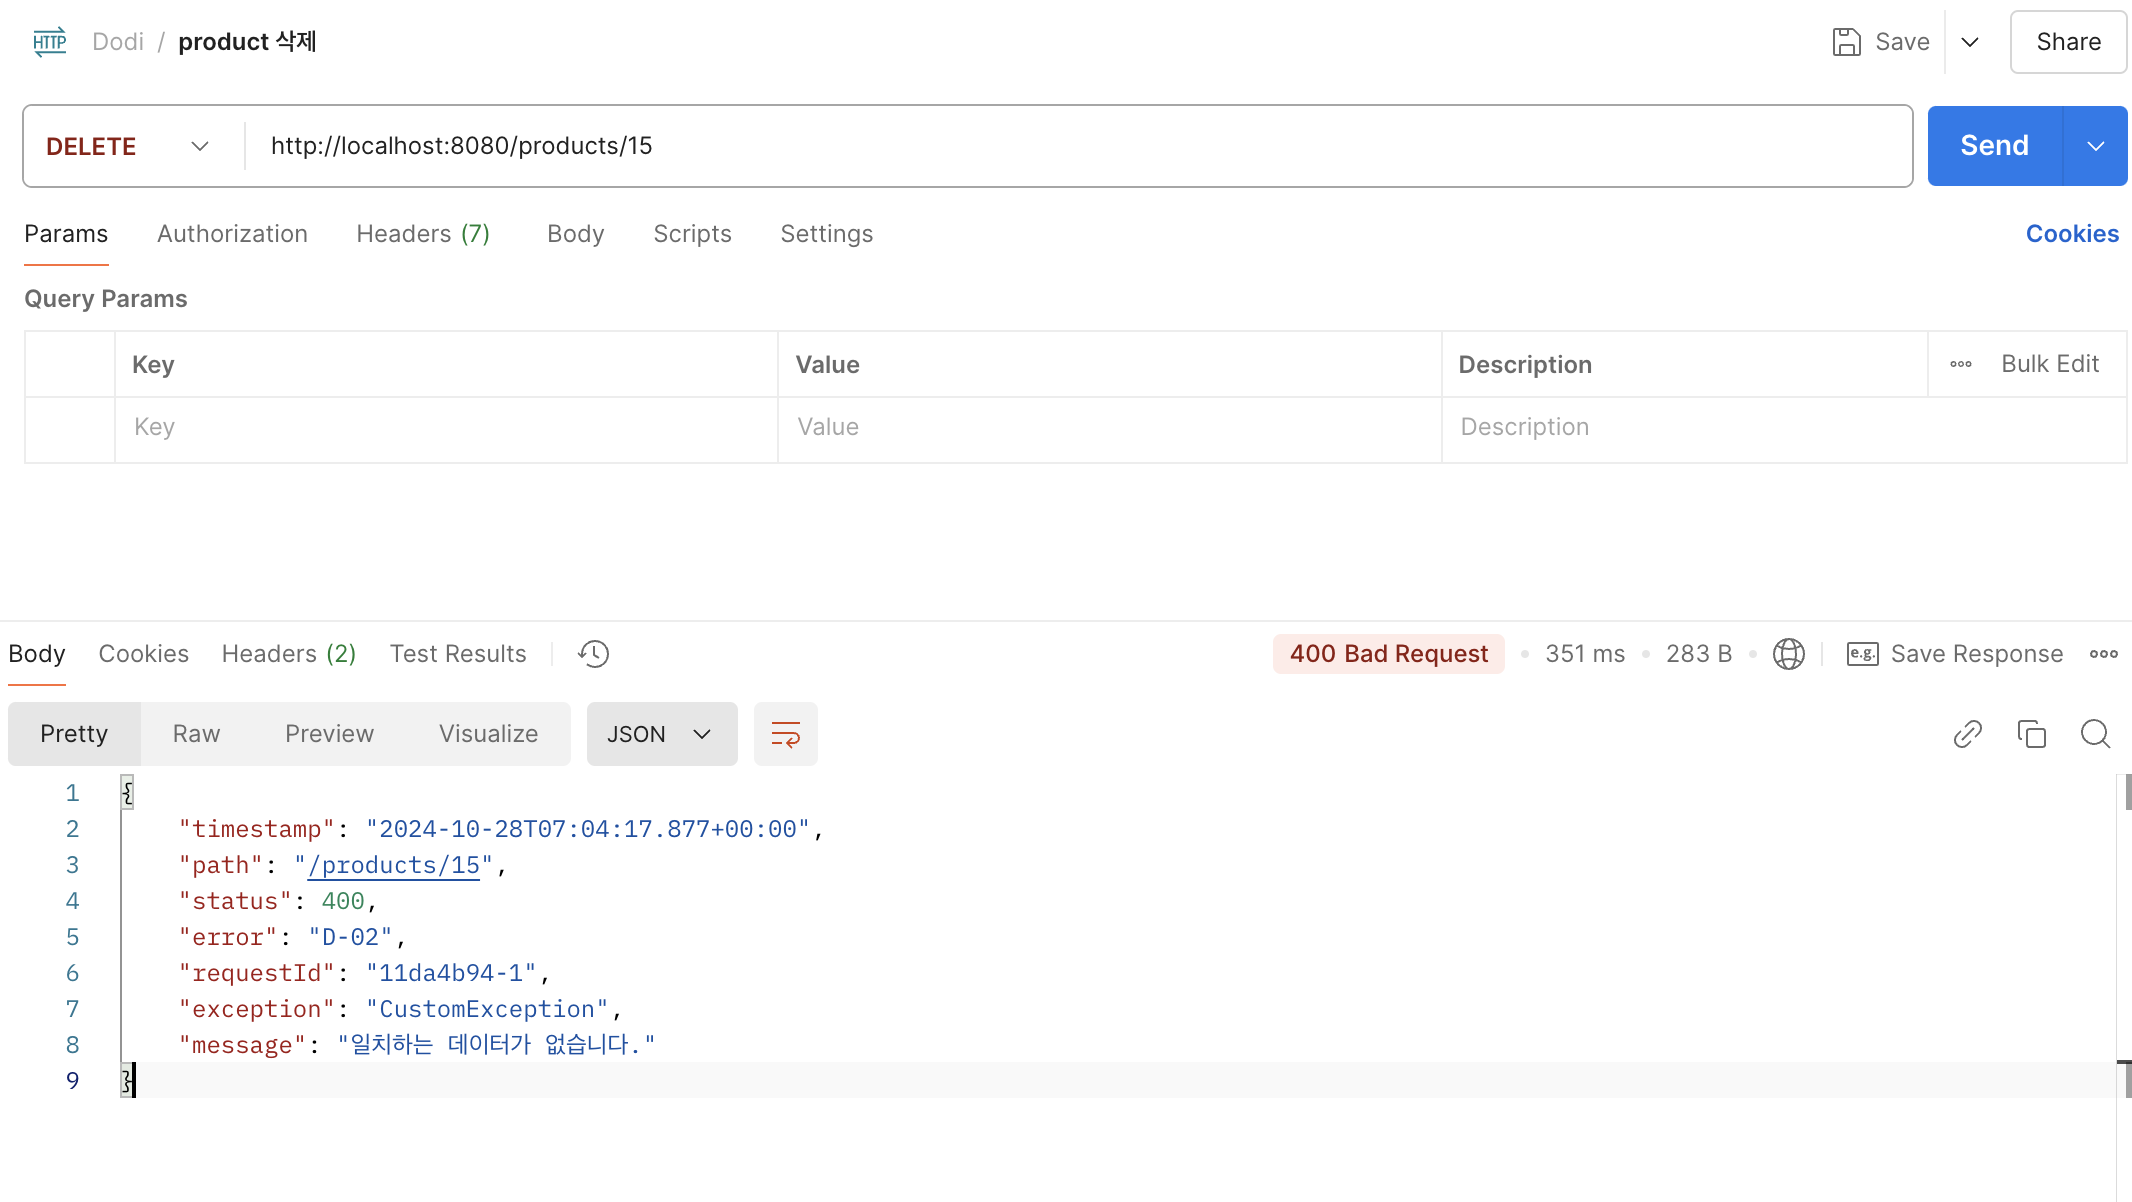Click the response vertical scrollbar

(2126, 792)
